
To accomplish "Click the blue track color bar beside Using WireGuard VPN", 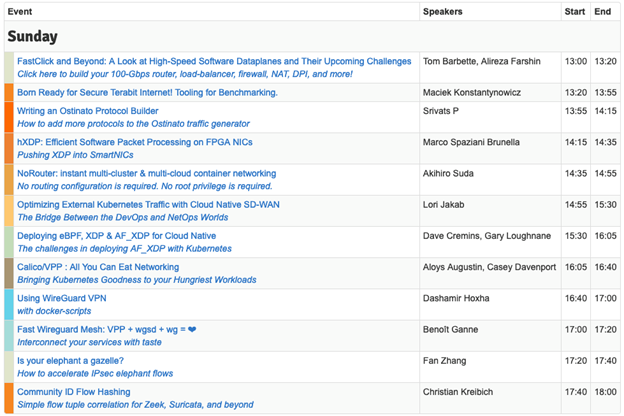I will (x=9, y=304).
